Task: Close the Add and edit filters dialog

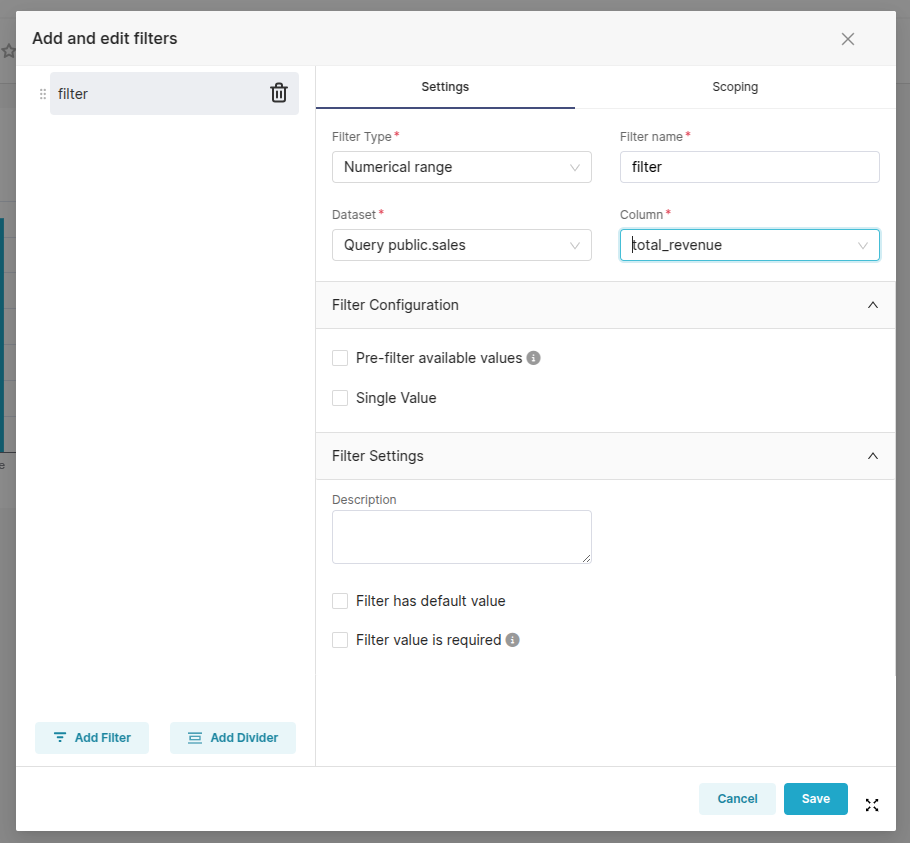Action: pos(848,39)
